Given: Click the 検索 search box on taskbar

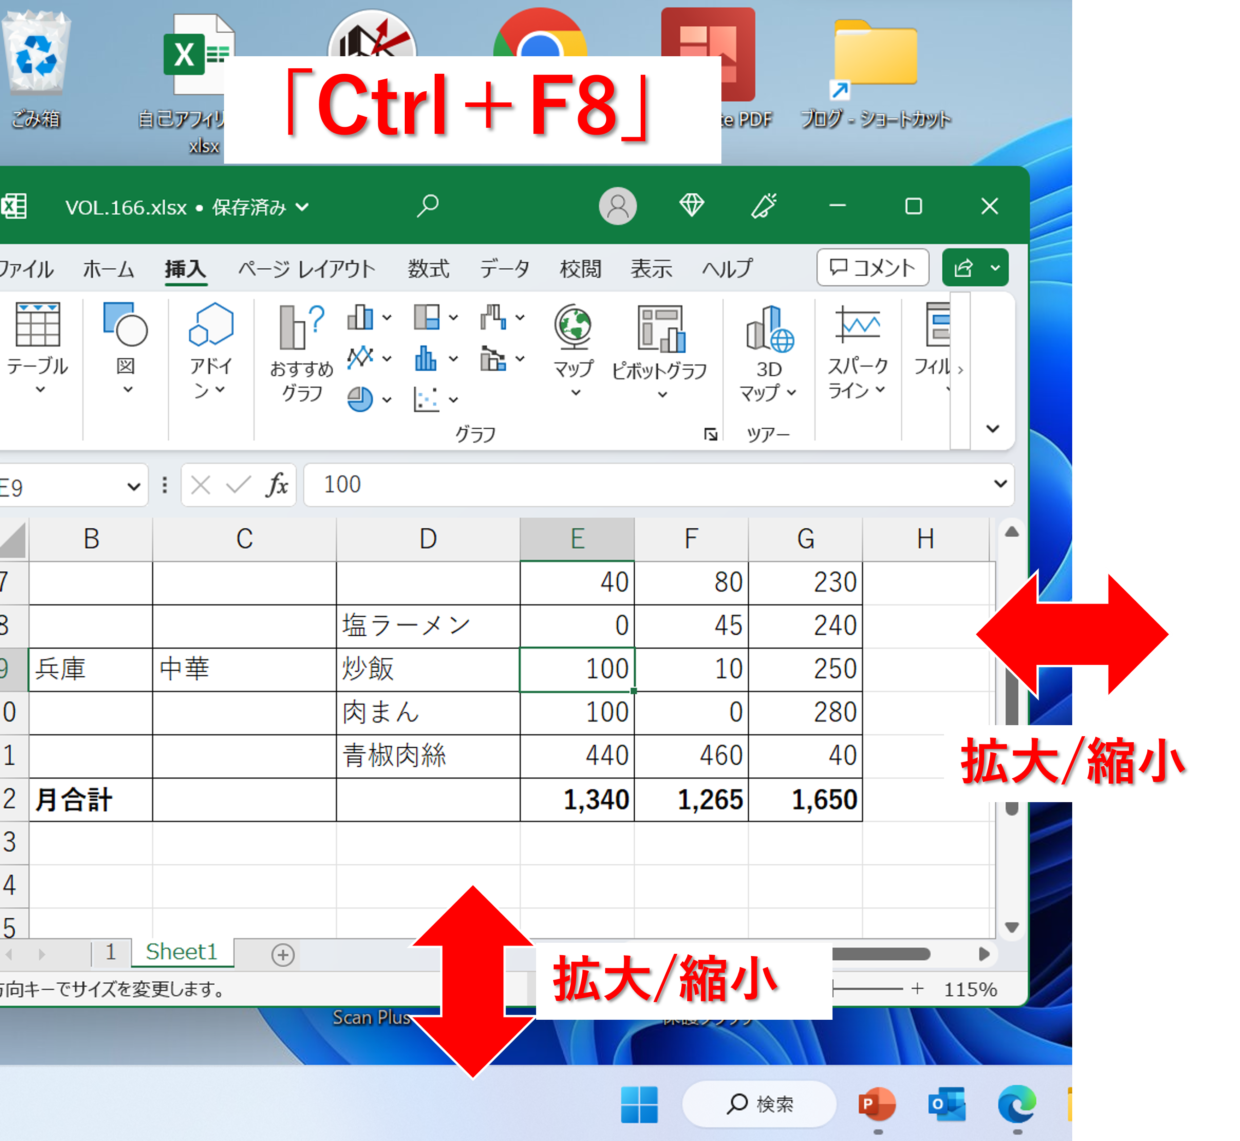Looking at the screenshot, I should tap(759, 1104).
